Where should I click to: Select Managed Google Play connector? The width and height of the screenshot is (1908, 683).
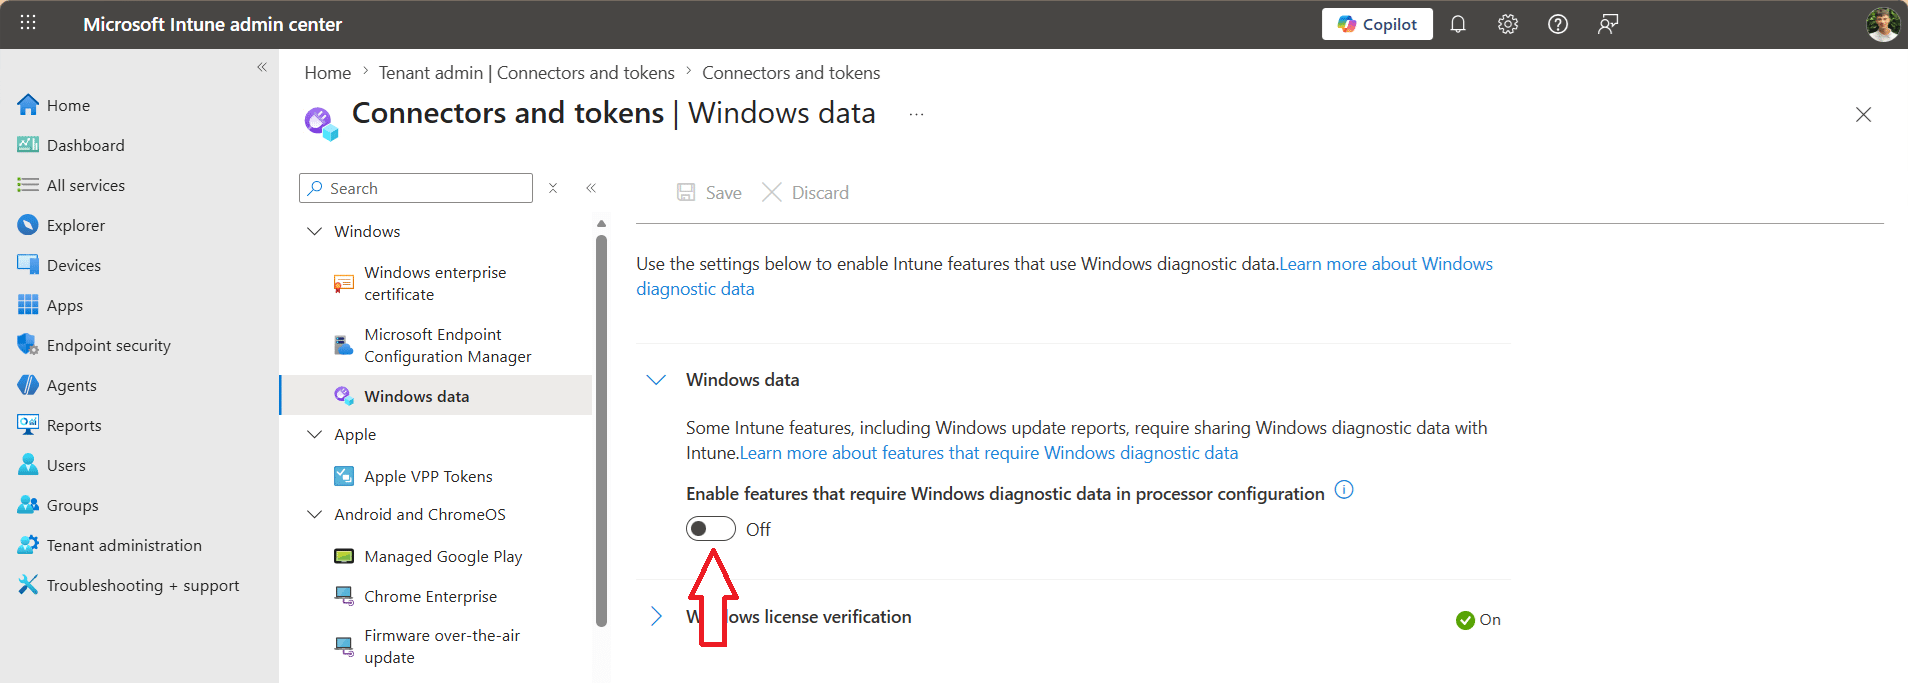pos(443,556)
